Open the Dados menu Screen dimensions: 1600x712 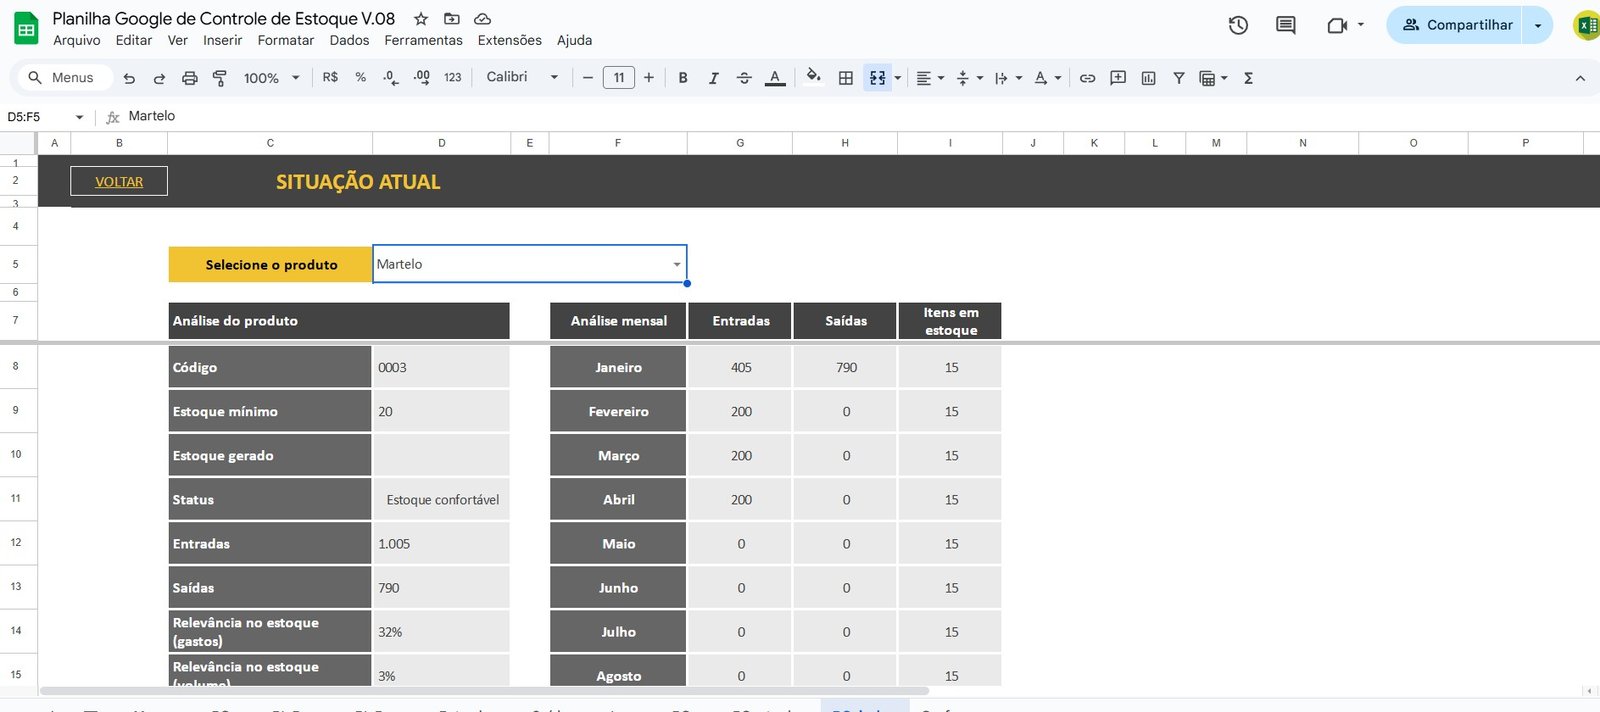349,41
